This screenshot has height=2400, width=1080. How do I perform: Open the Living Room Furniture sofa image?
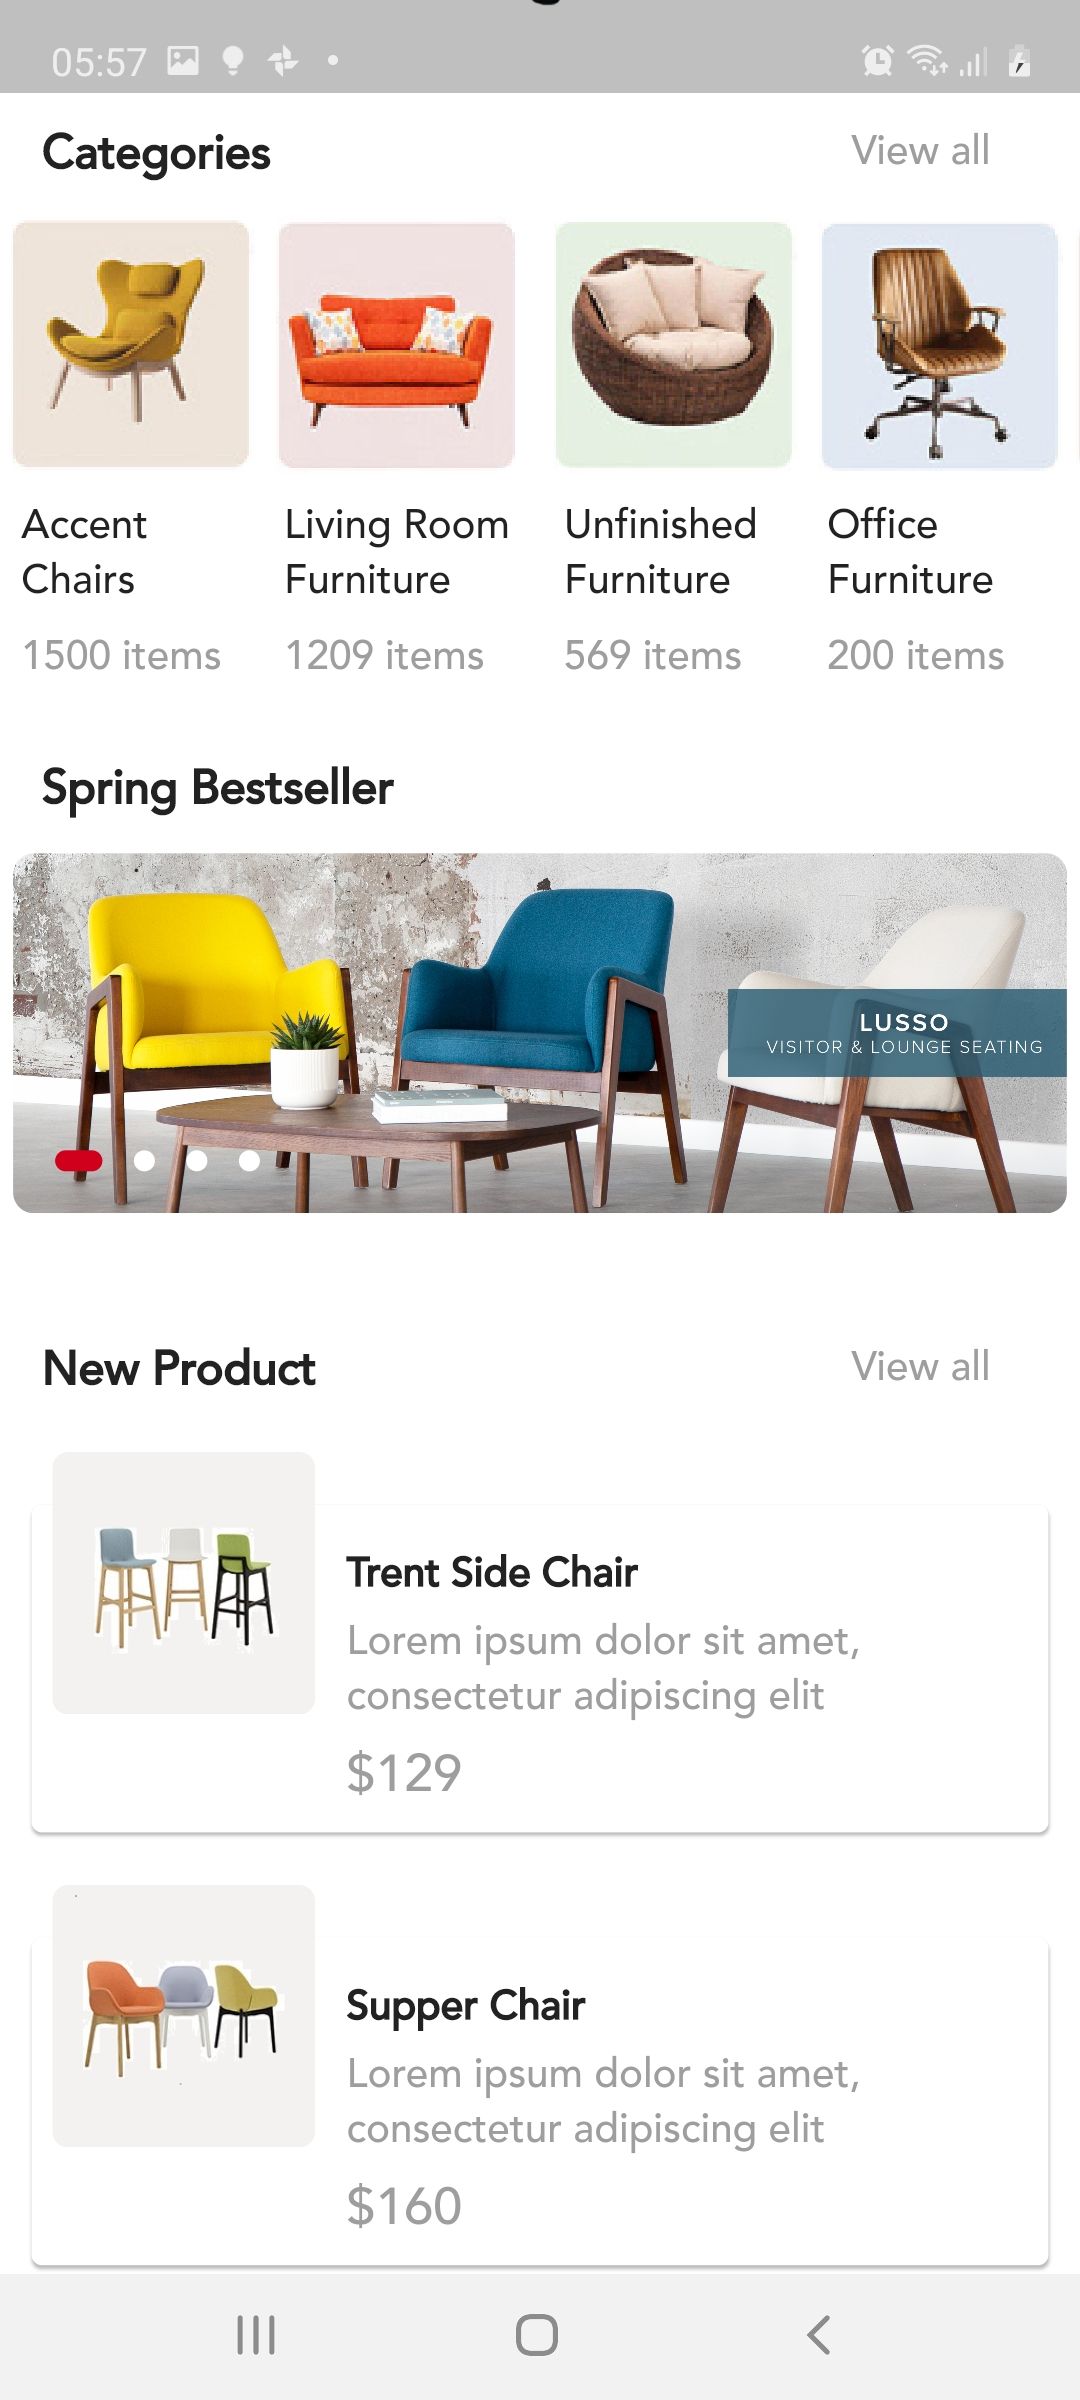tap(397, 344)
